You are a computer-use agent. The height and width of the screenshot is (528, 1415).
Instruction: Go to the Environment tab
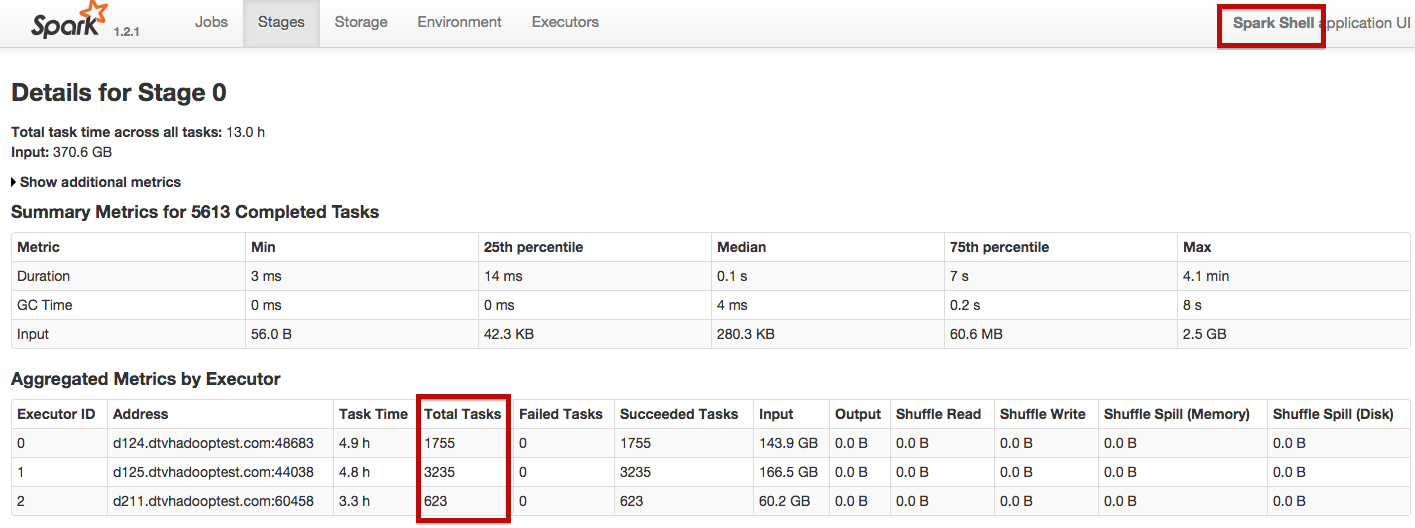[460, 22]
